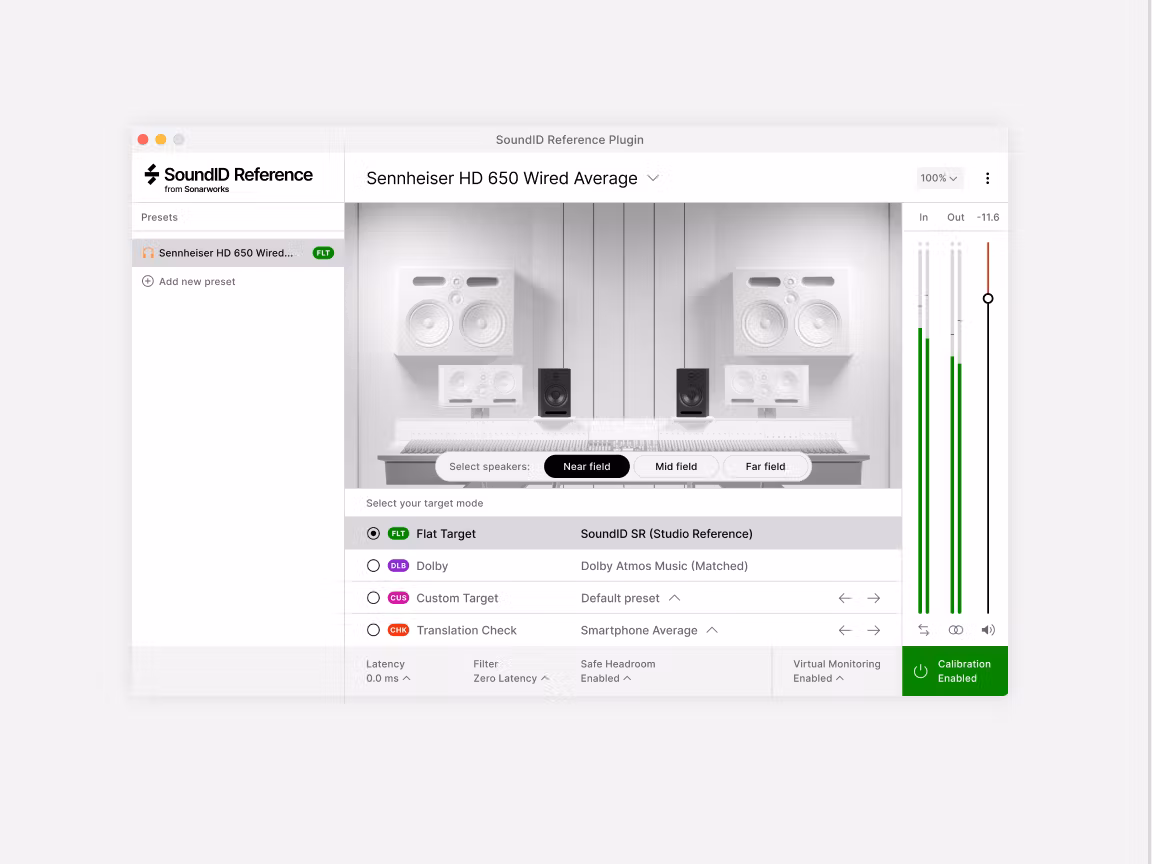Select the Translation Check radio button
Image resolution: width=1152 pixels, height=864 pixels.
tap(373, 630)
